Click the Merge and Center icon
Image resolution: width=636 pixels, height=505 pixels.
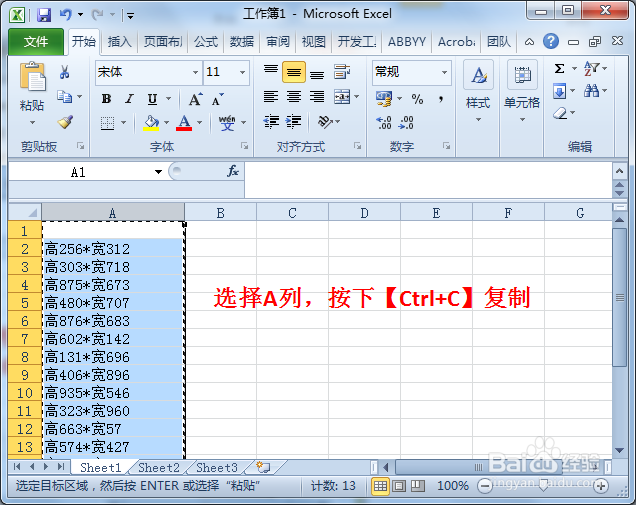point(342,97)
